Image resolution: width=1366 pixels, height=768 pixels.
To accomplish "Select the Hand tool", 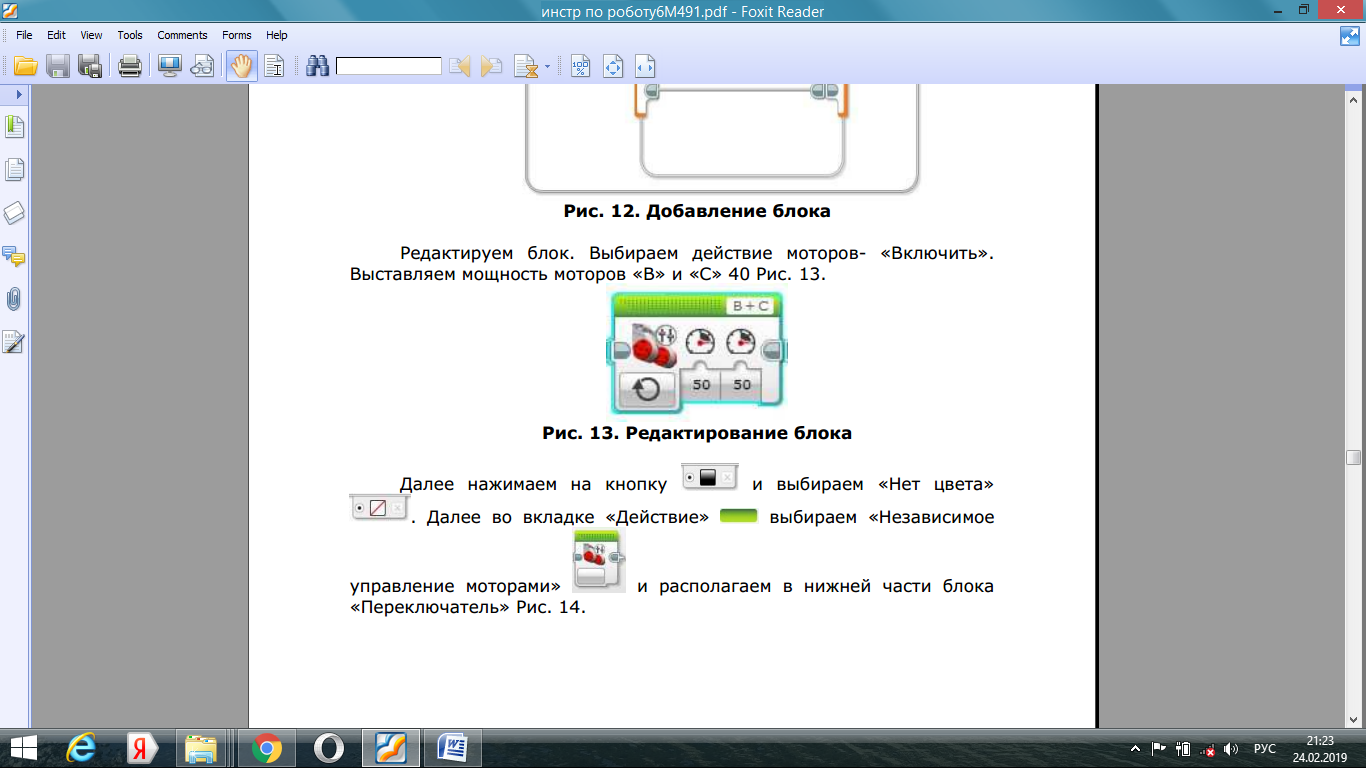I will point(241,67).
